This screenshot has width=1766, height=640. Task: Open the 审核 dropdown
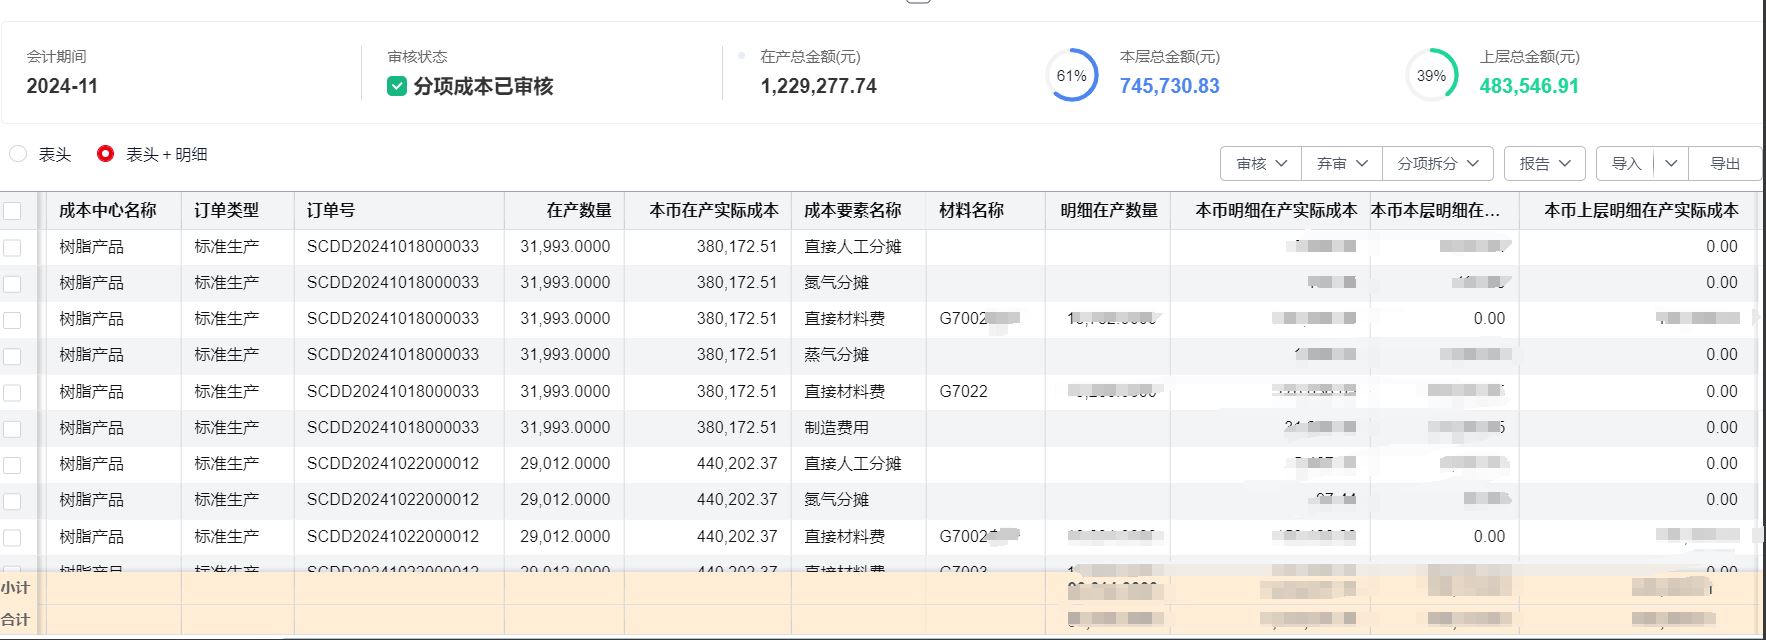1260,163
